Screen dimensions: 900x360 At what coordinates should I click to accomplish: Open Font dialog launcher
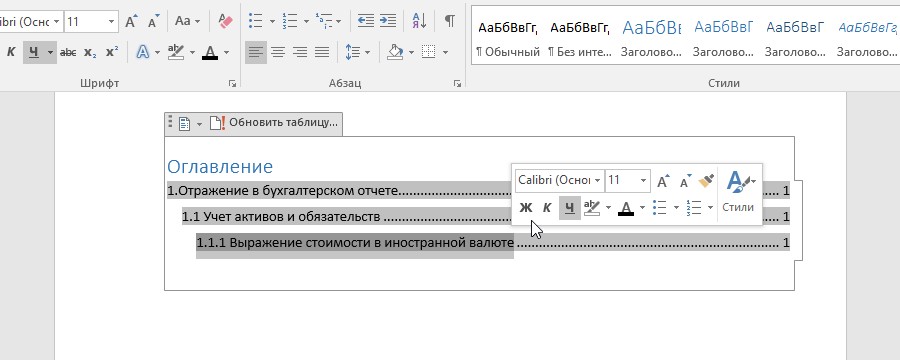[x=232, y=84]
